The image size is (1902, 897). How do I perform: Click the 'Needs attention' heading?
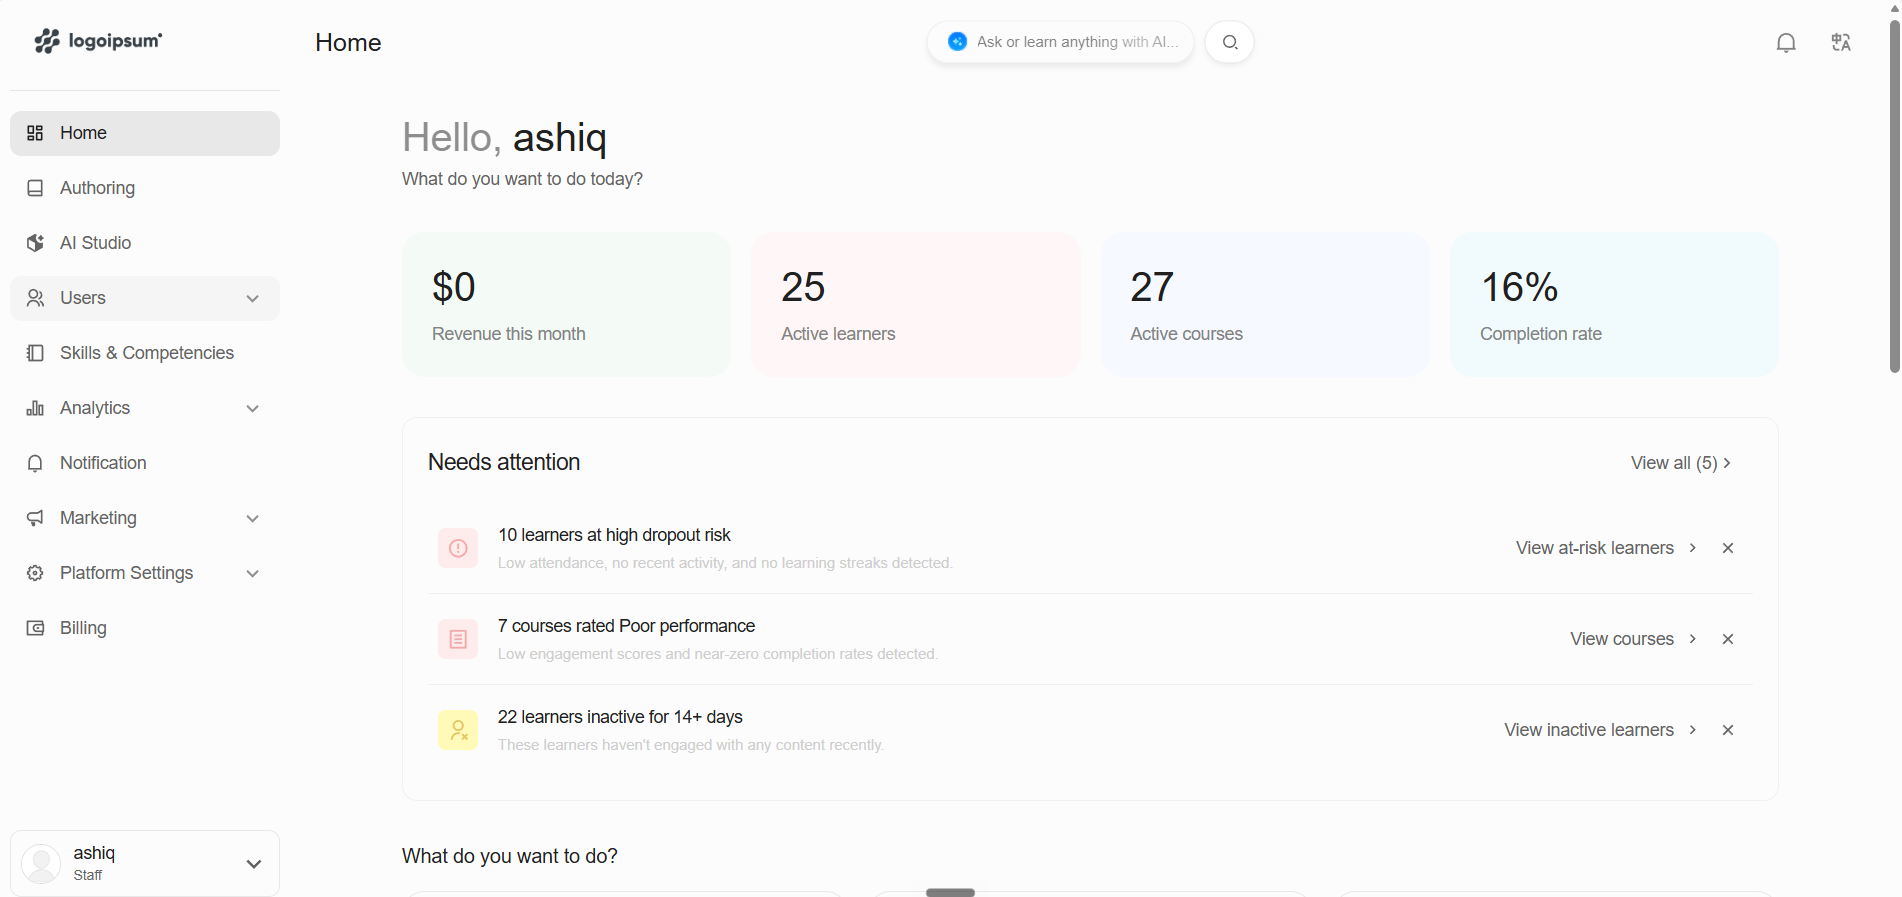pos(504,462)
